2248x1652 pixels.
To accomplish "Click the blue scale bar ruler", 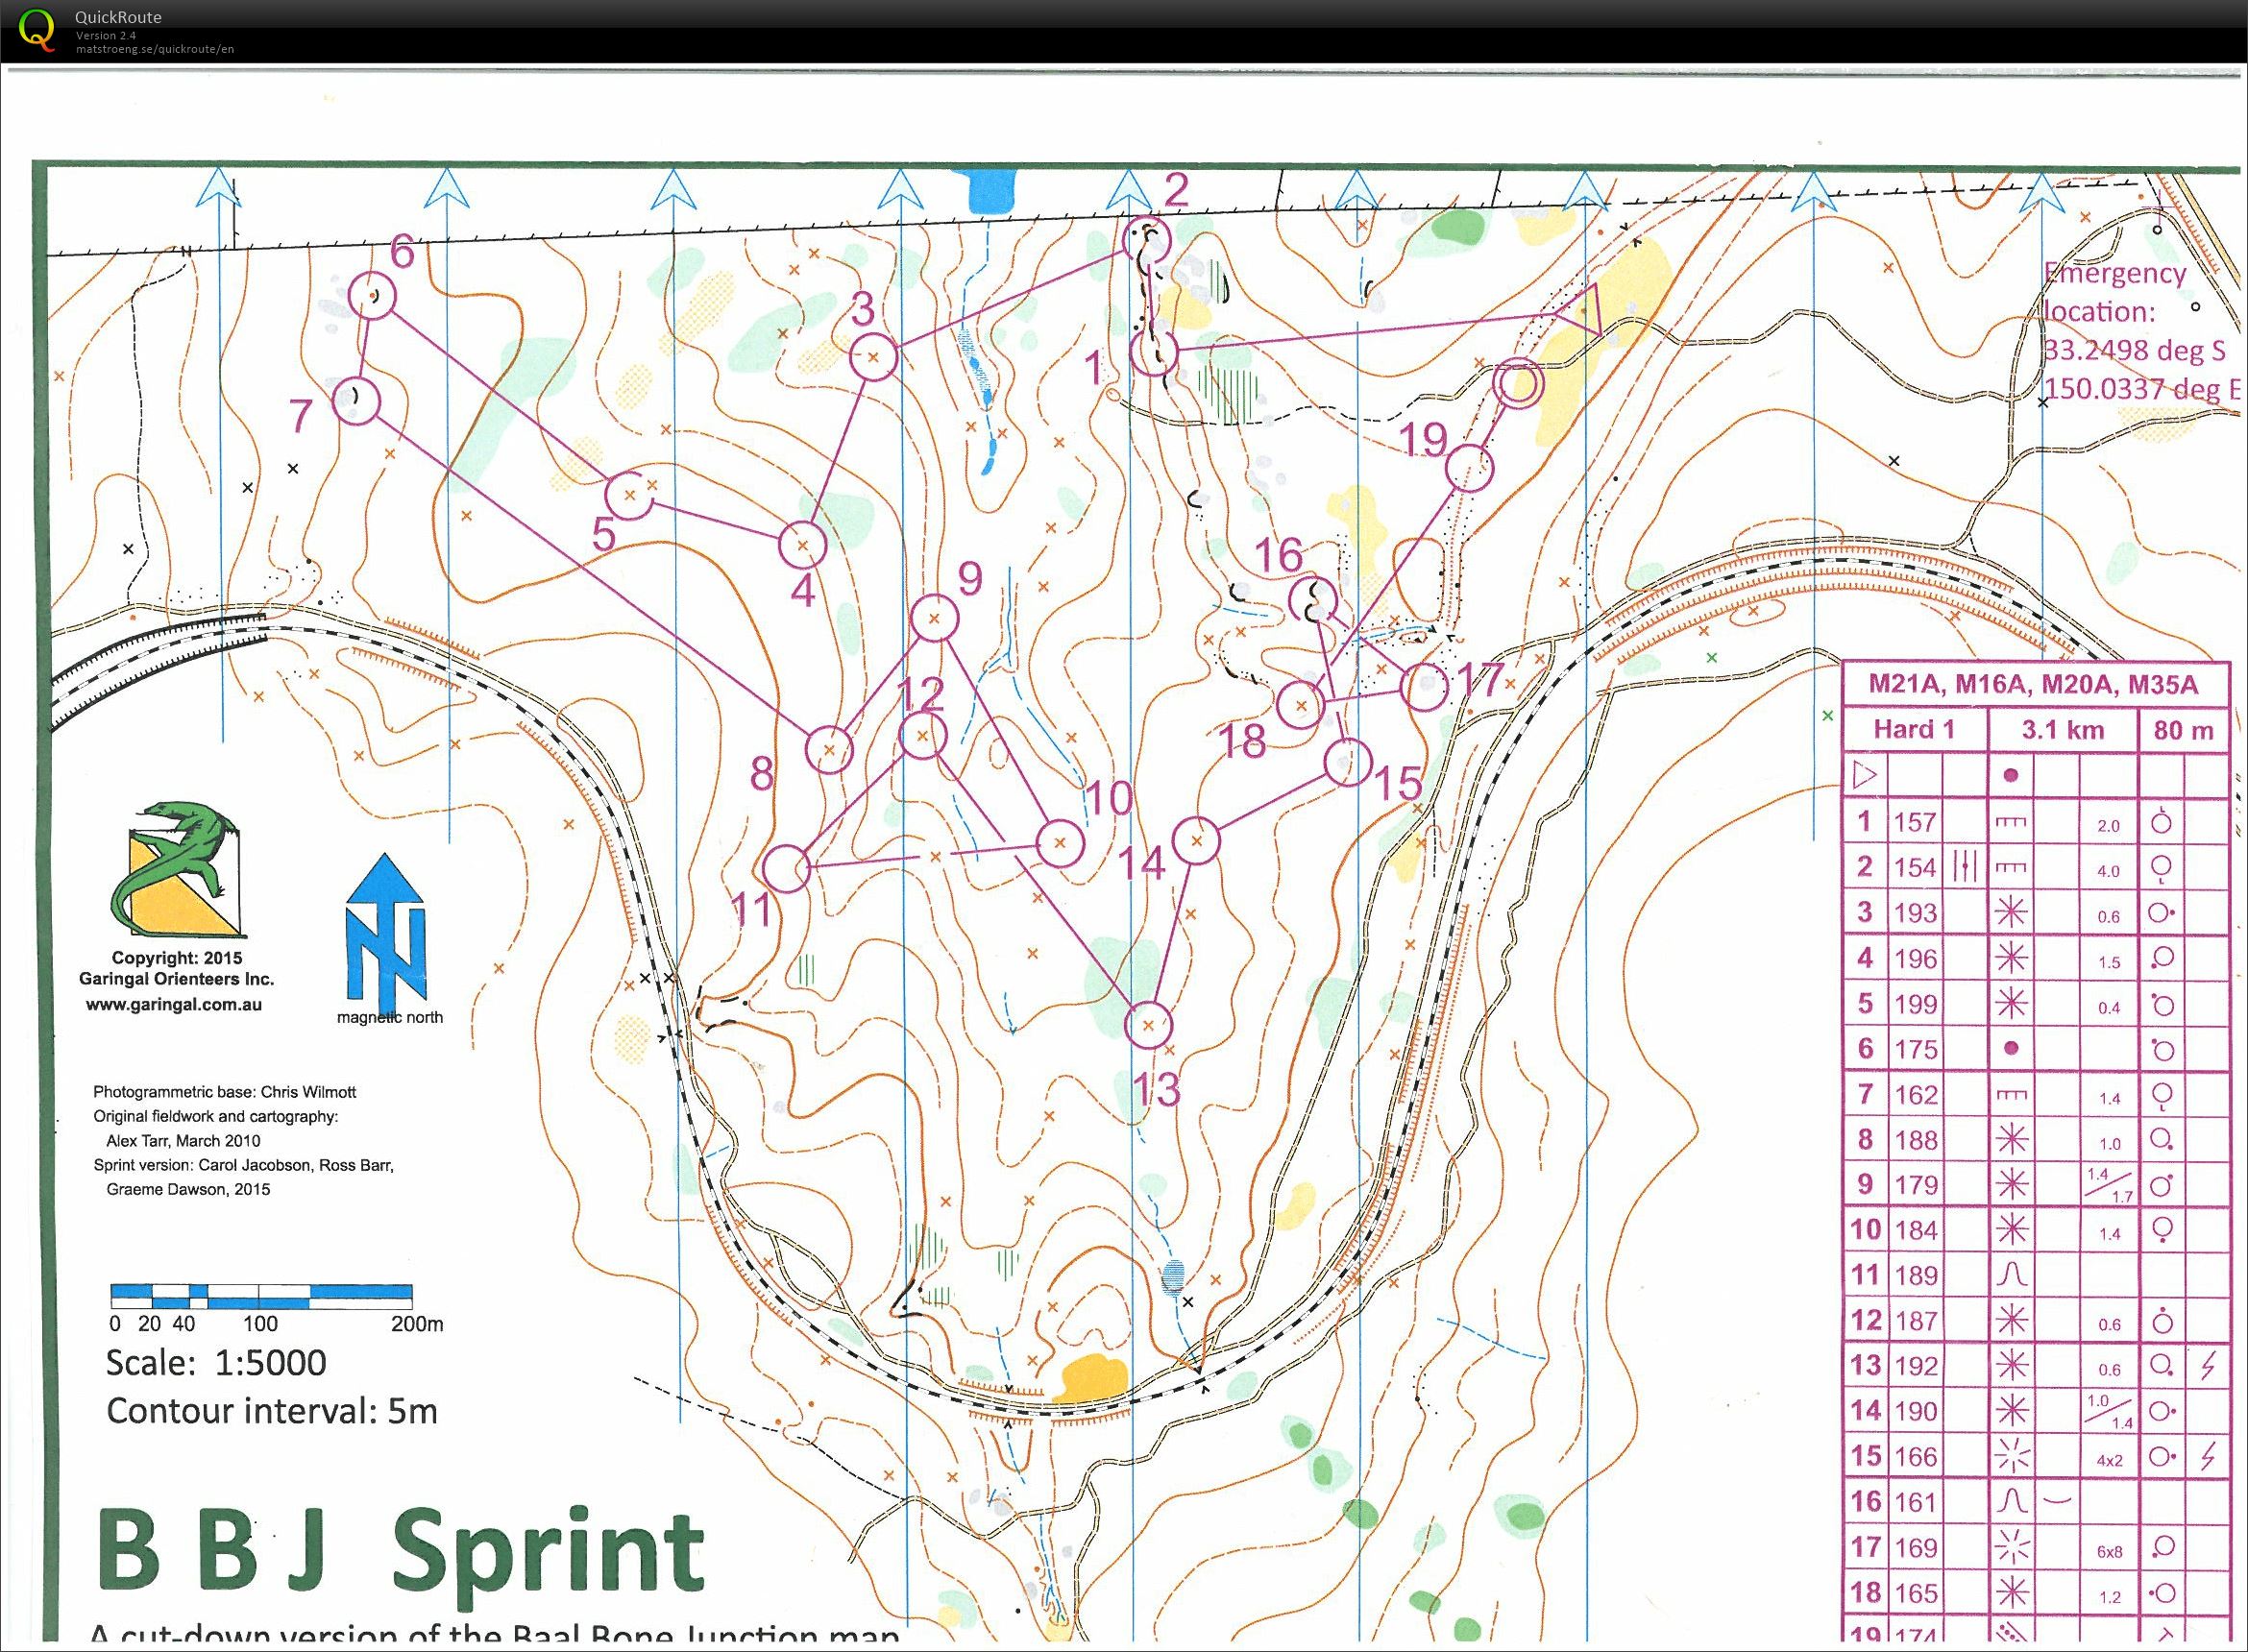I will click(x=260, y=1296).
